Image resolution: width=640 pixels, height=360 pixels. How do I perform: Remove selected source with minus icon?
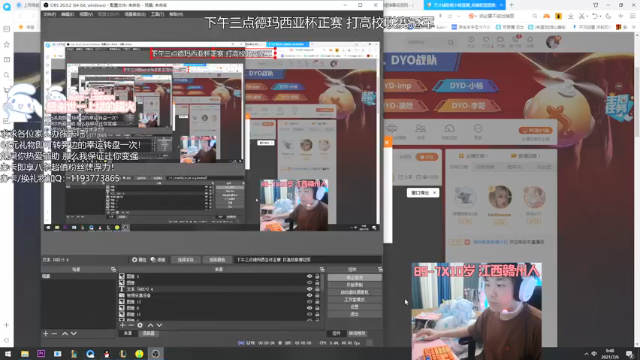131,325
